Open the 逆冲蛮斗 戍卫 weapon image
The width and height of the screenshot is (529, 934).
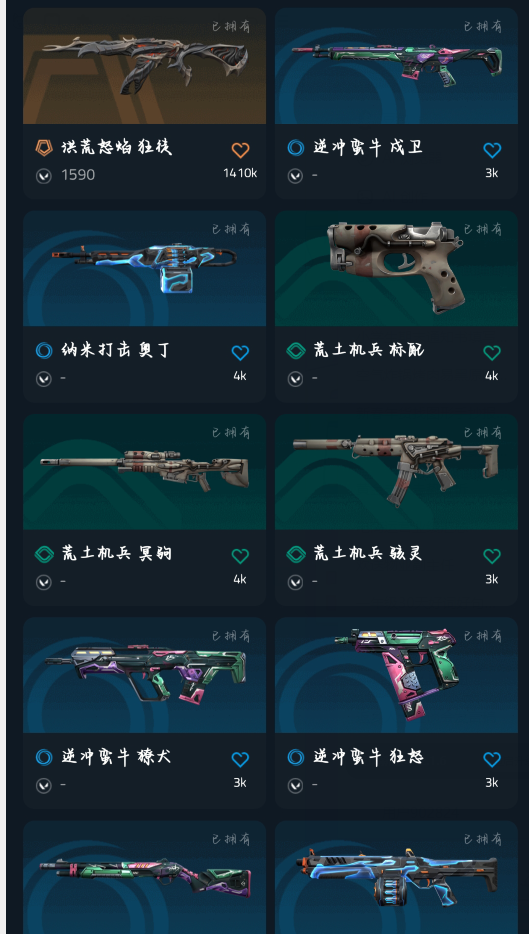click(396, 66)
